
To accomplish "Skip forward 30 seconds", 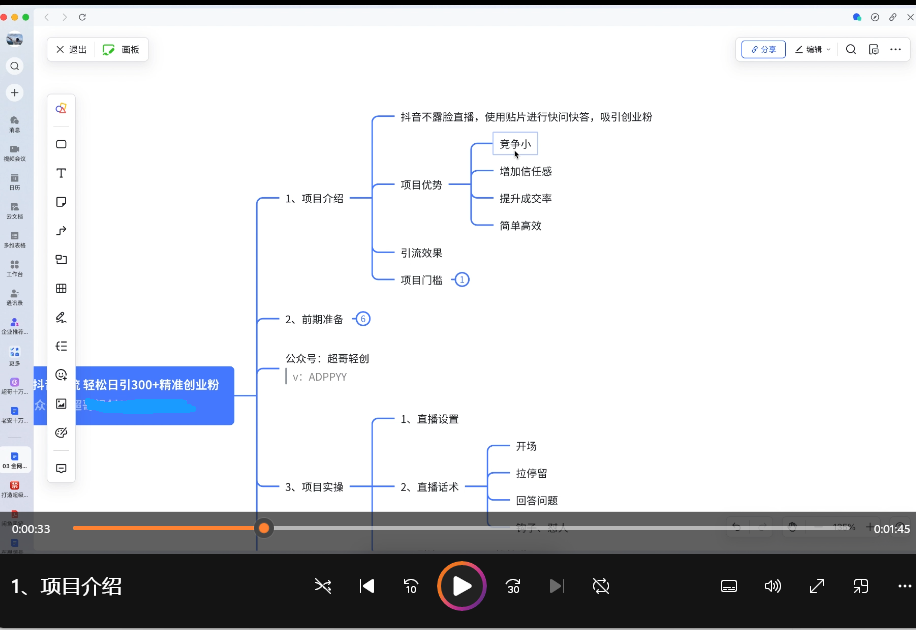I will (513, 586).
